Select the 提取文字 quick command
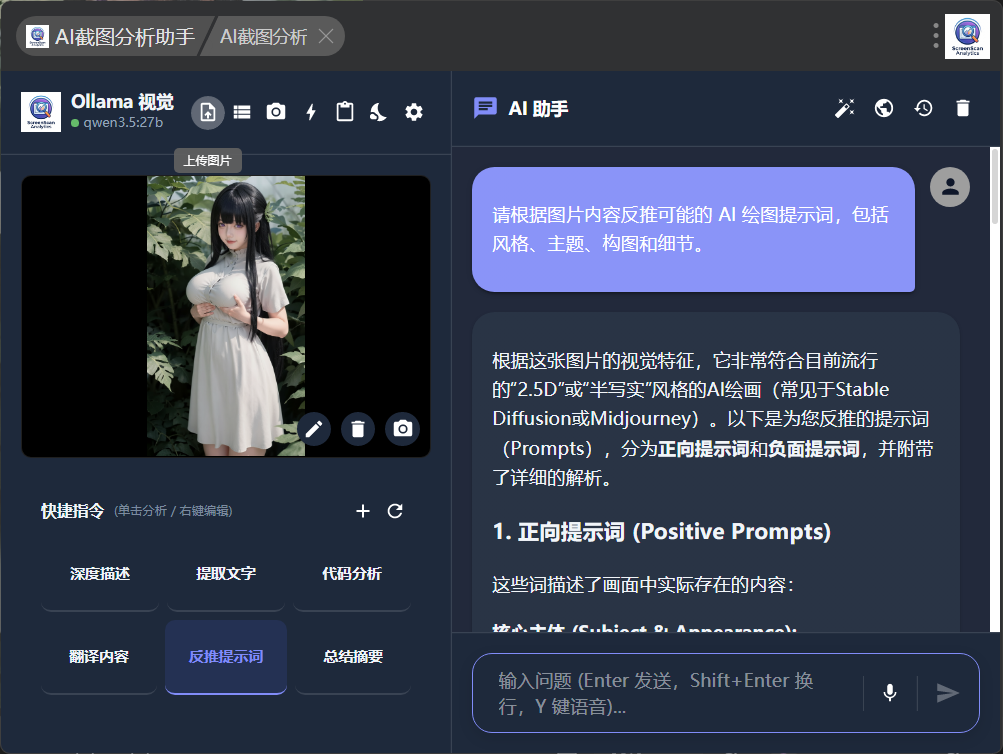The width and height of the screenshot is (1003, 754). pyautogui.click(x=226, y=574)
